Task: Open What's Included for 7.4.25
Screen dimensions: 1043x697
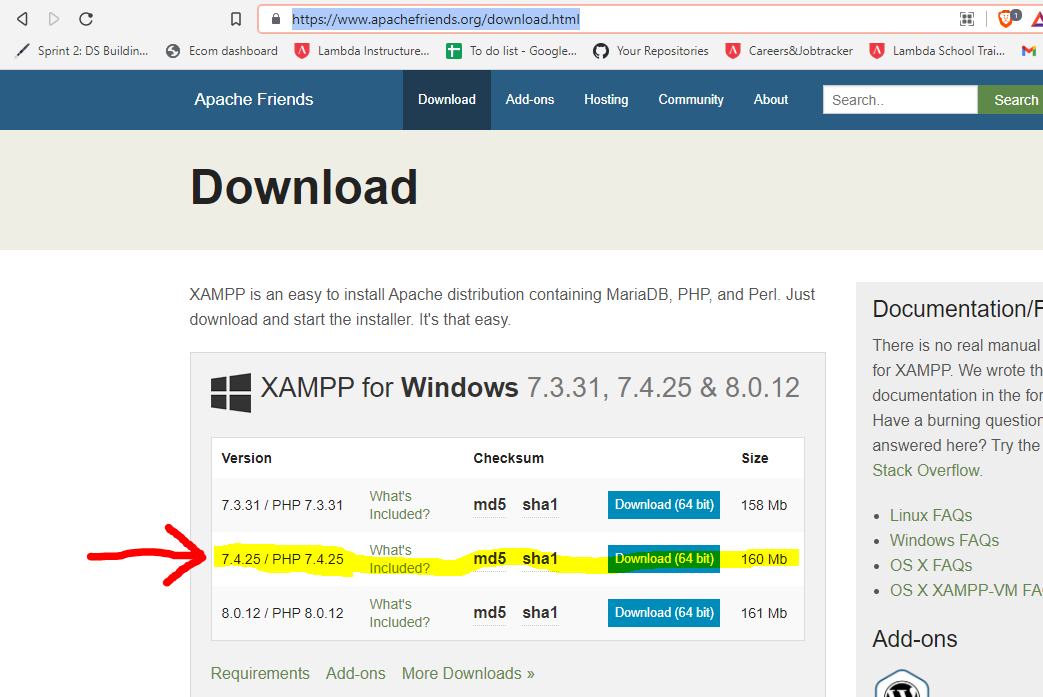Action: click(x=400, y=559)
